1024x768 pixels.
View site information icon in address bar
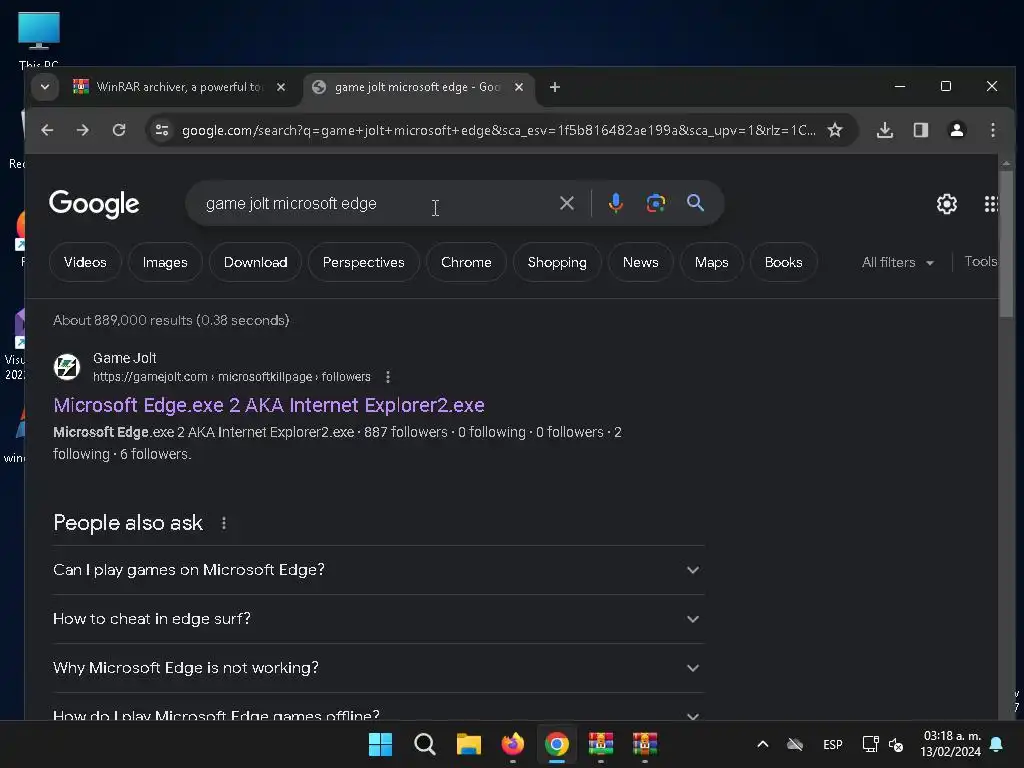(x=162, y=130)
